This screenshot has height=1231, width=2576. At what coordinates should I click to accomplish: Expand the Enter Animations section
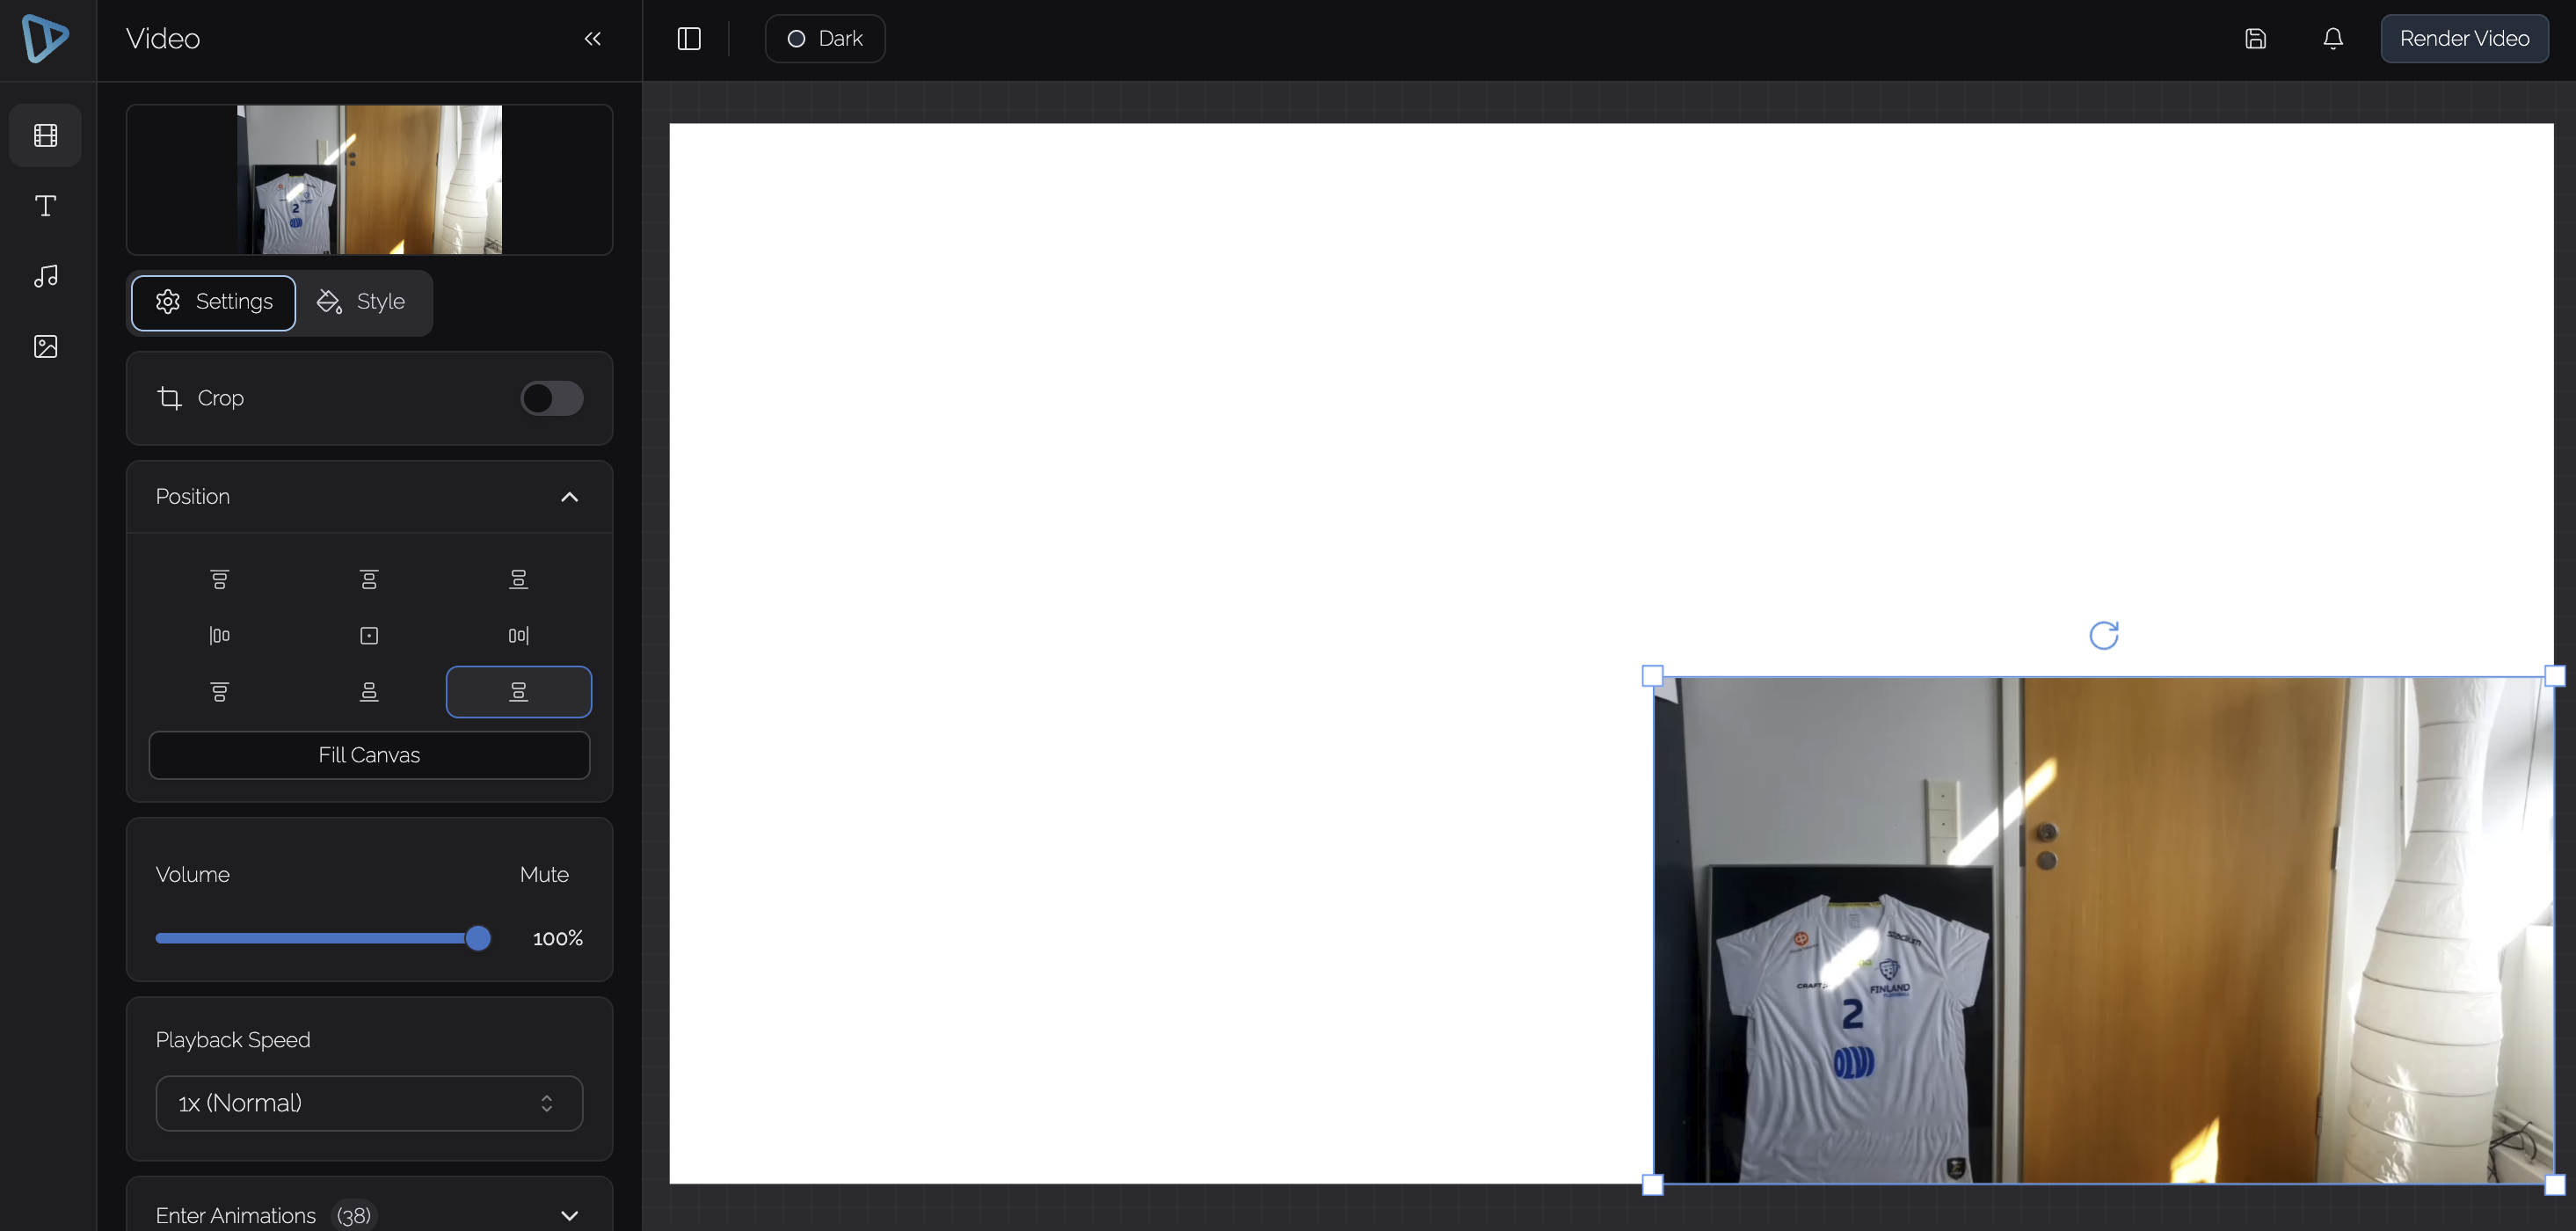click(x=569, y=1215)
